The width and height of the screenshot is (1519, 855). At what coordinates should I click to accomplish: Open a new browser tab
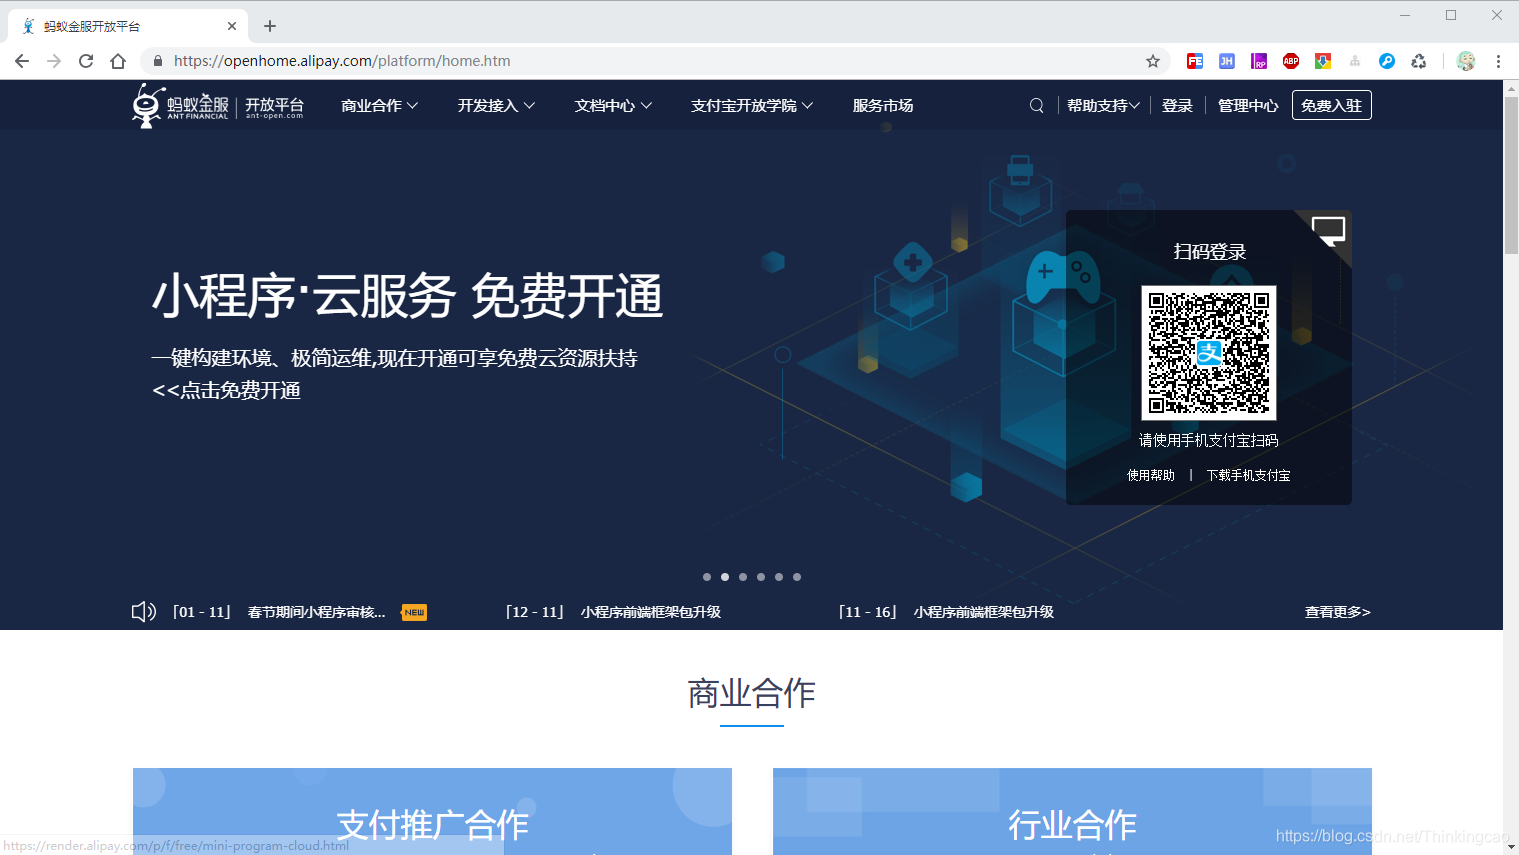click(x=270, y=26)
